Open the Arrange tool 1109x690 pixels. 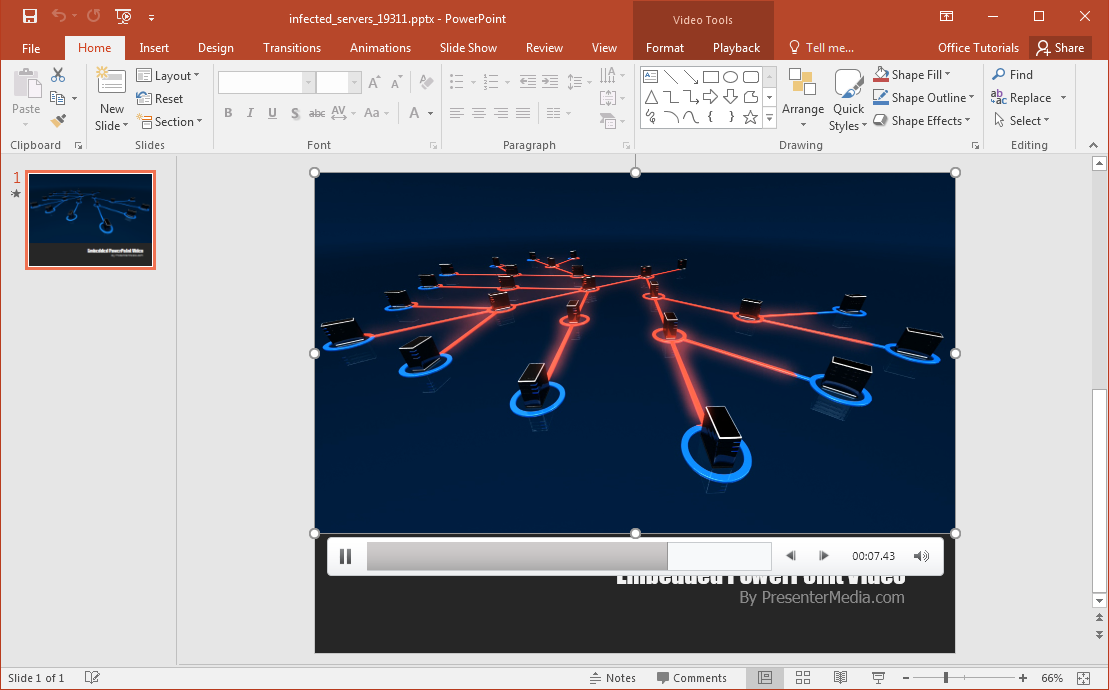coord(803,99)
